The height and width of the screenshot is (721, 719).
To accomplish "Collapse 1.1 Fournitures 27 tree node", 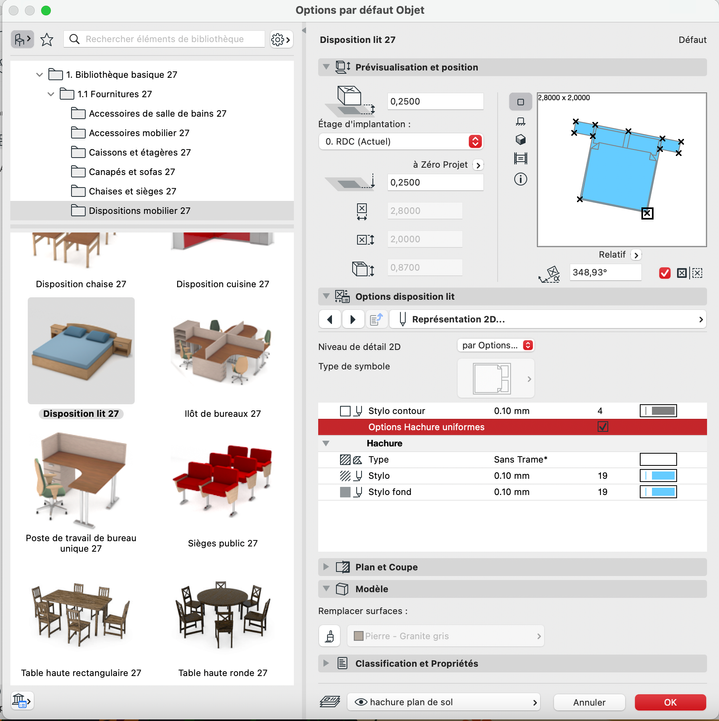I will pyautogui.click(x=51, y=94).
